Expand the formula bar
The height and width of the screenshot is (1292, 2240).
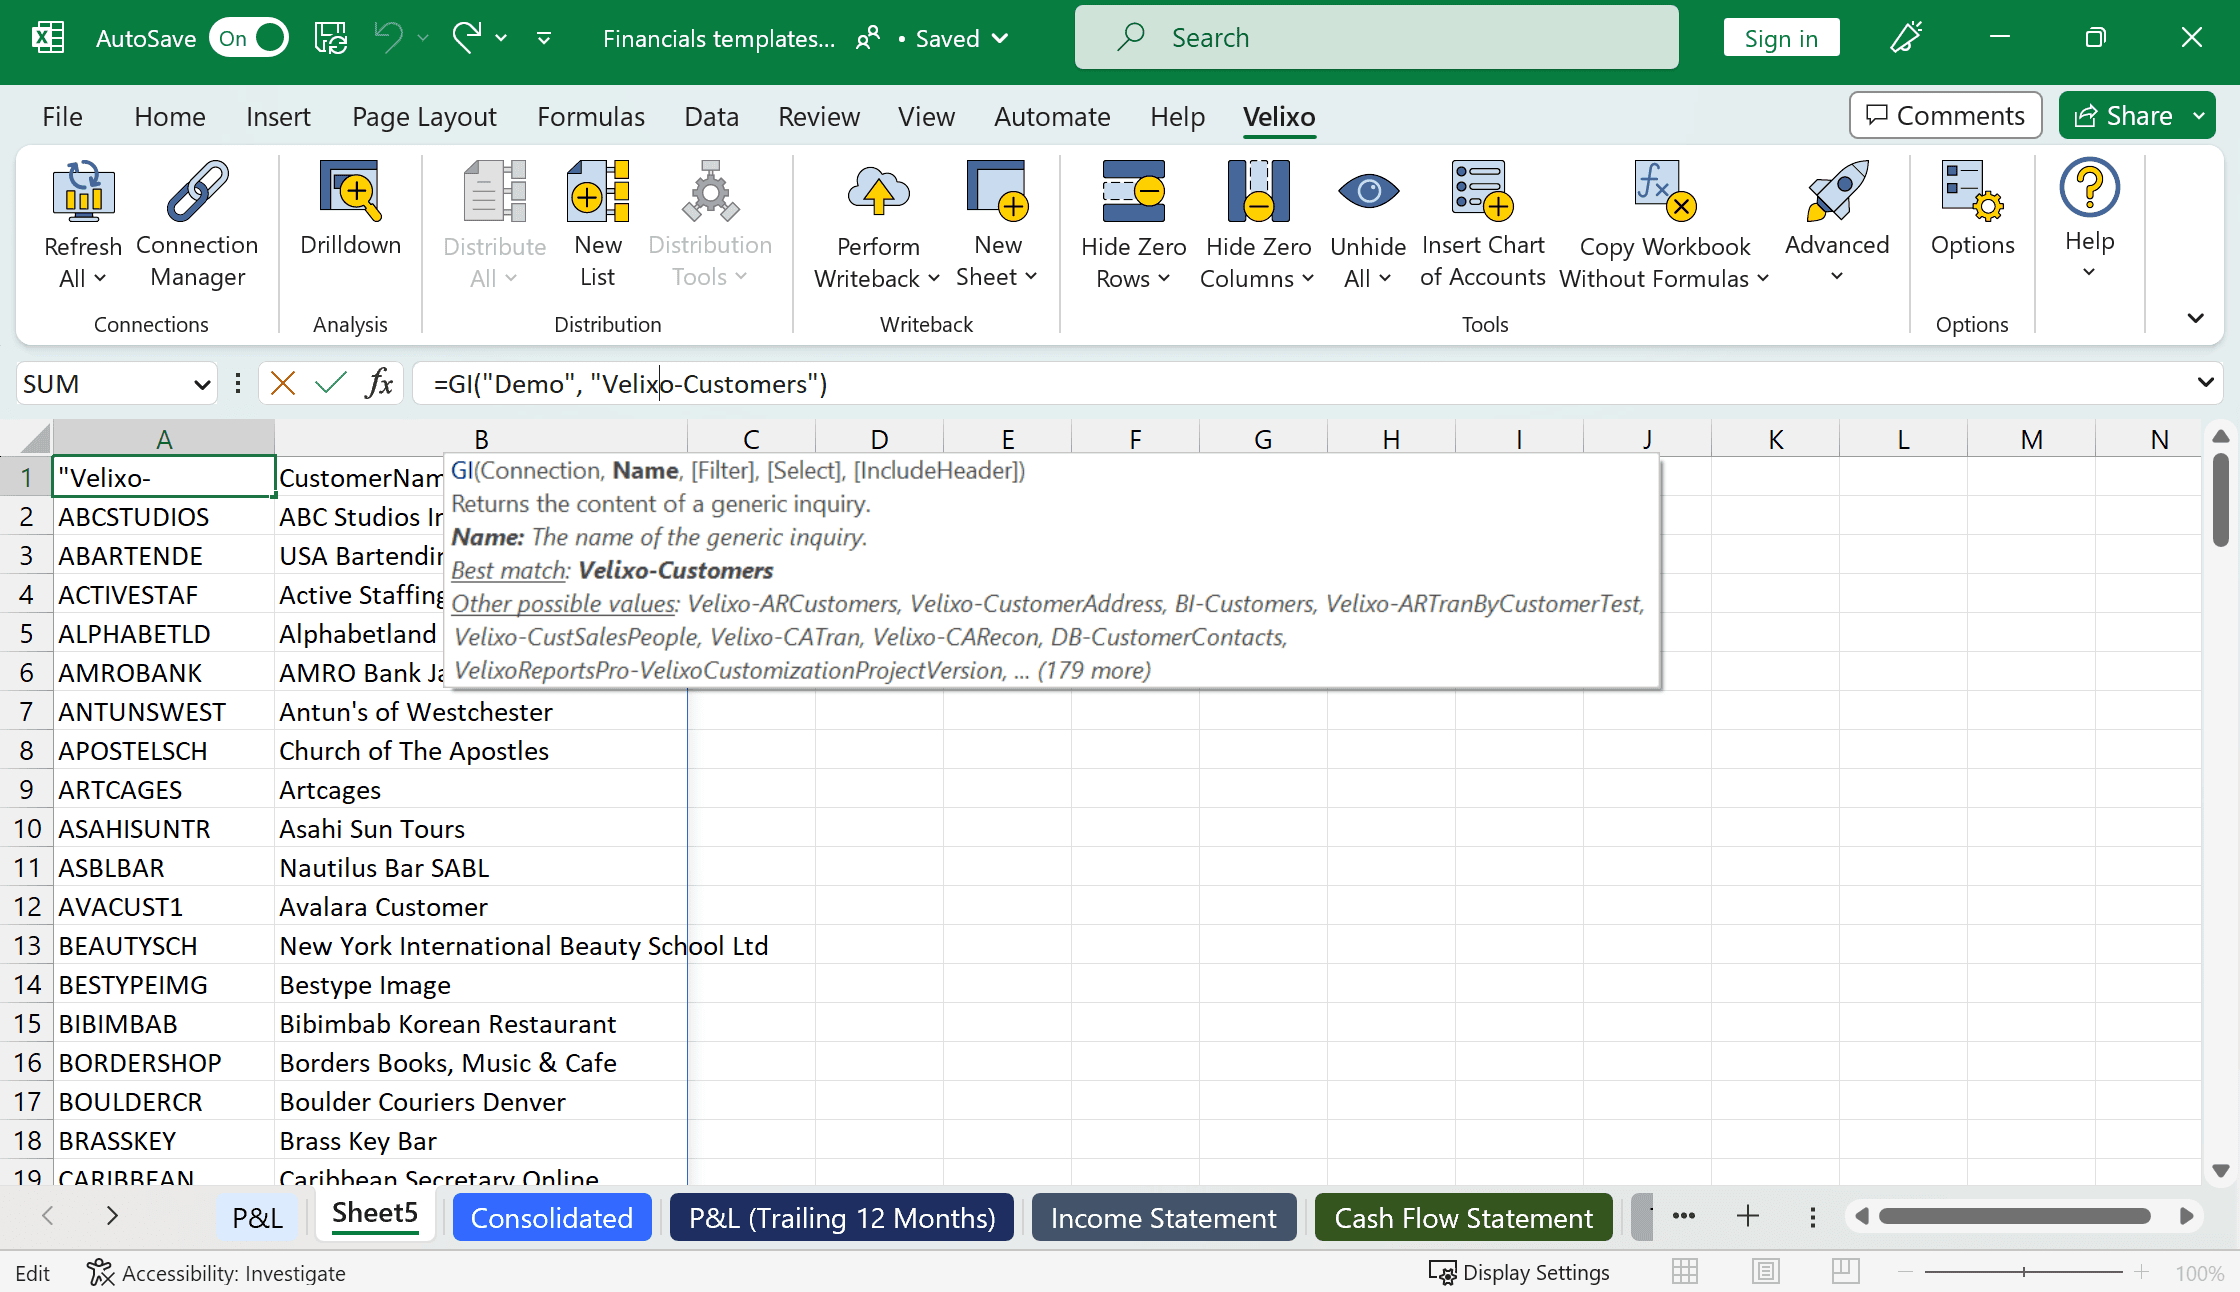2205,383
